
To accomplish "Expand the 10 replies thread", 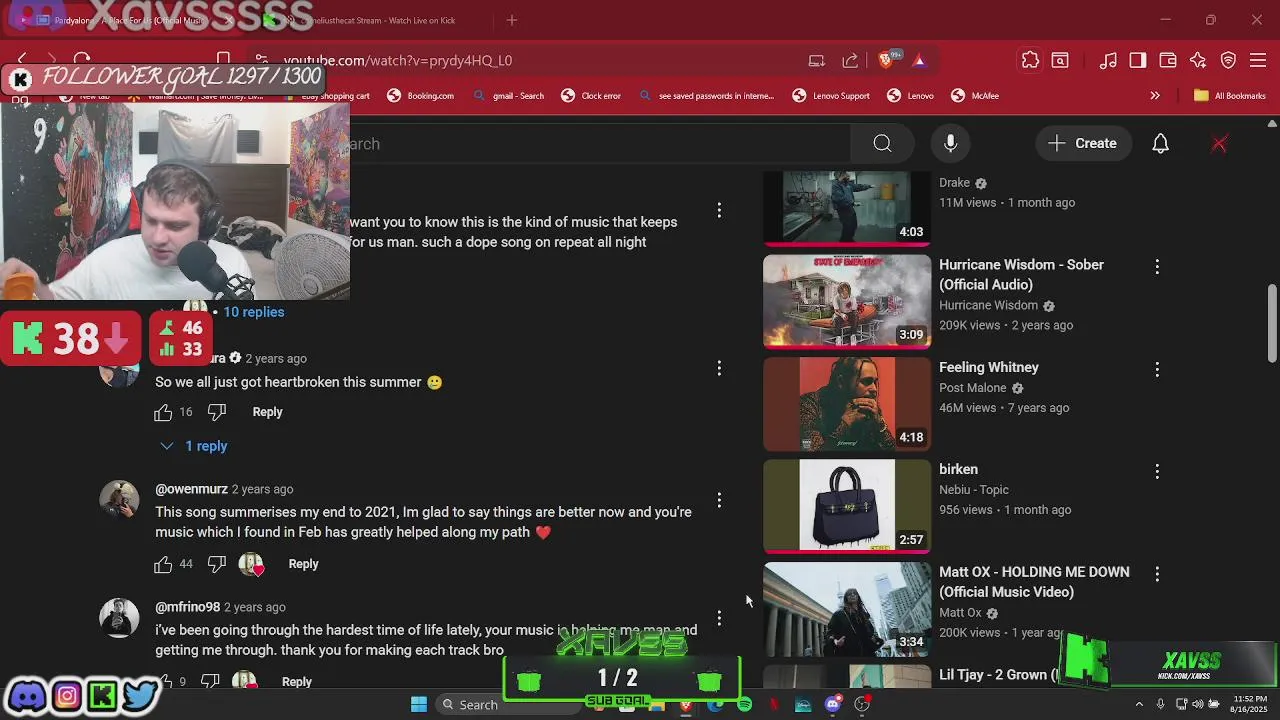I will coord(253,312).
